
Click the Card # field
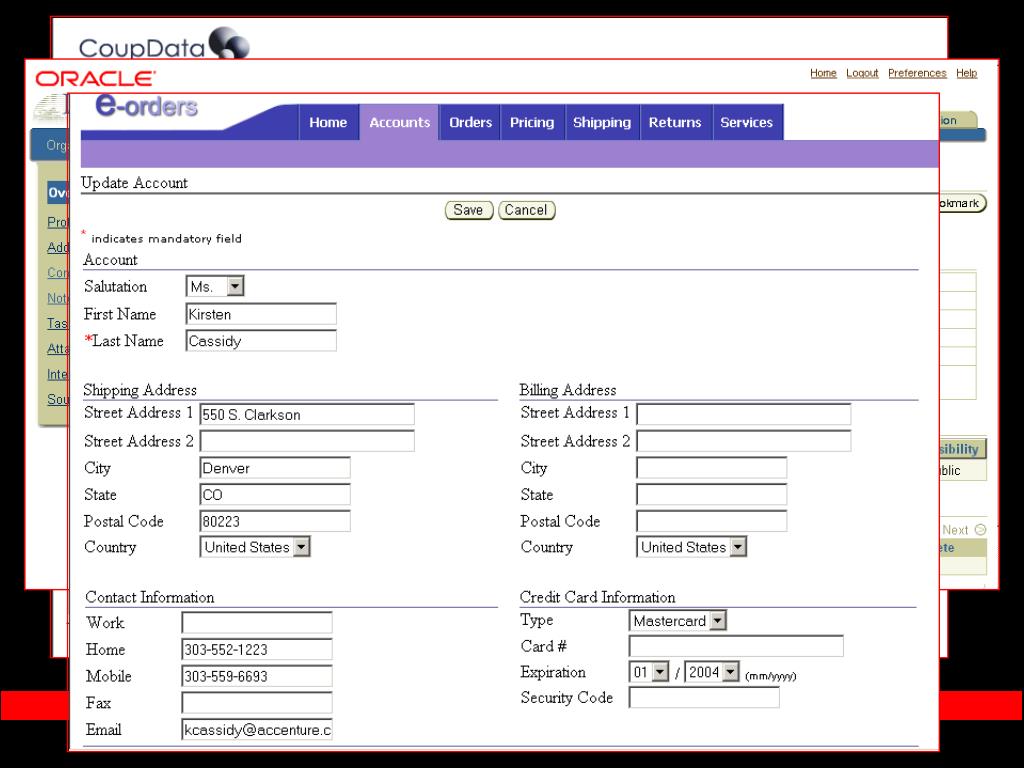[736, 646]
